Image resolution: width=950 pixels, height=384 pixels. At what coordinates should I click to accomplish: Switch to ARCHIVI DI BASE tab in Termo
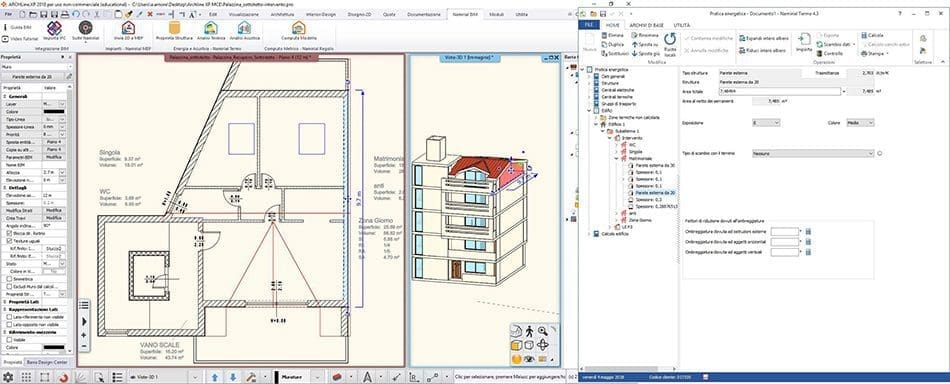tap(646, 25)
